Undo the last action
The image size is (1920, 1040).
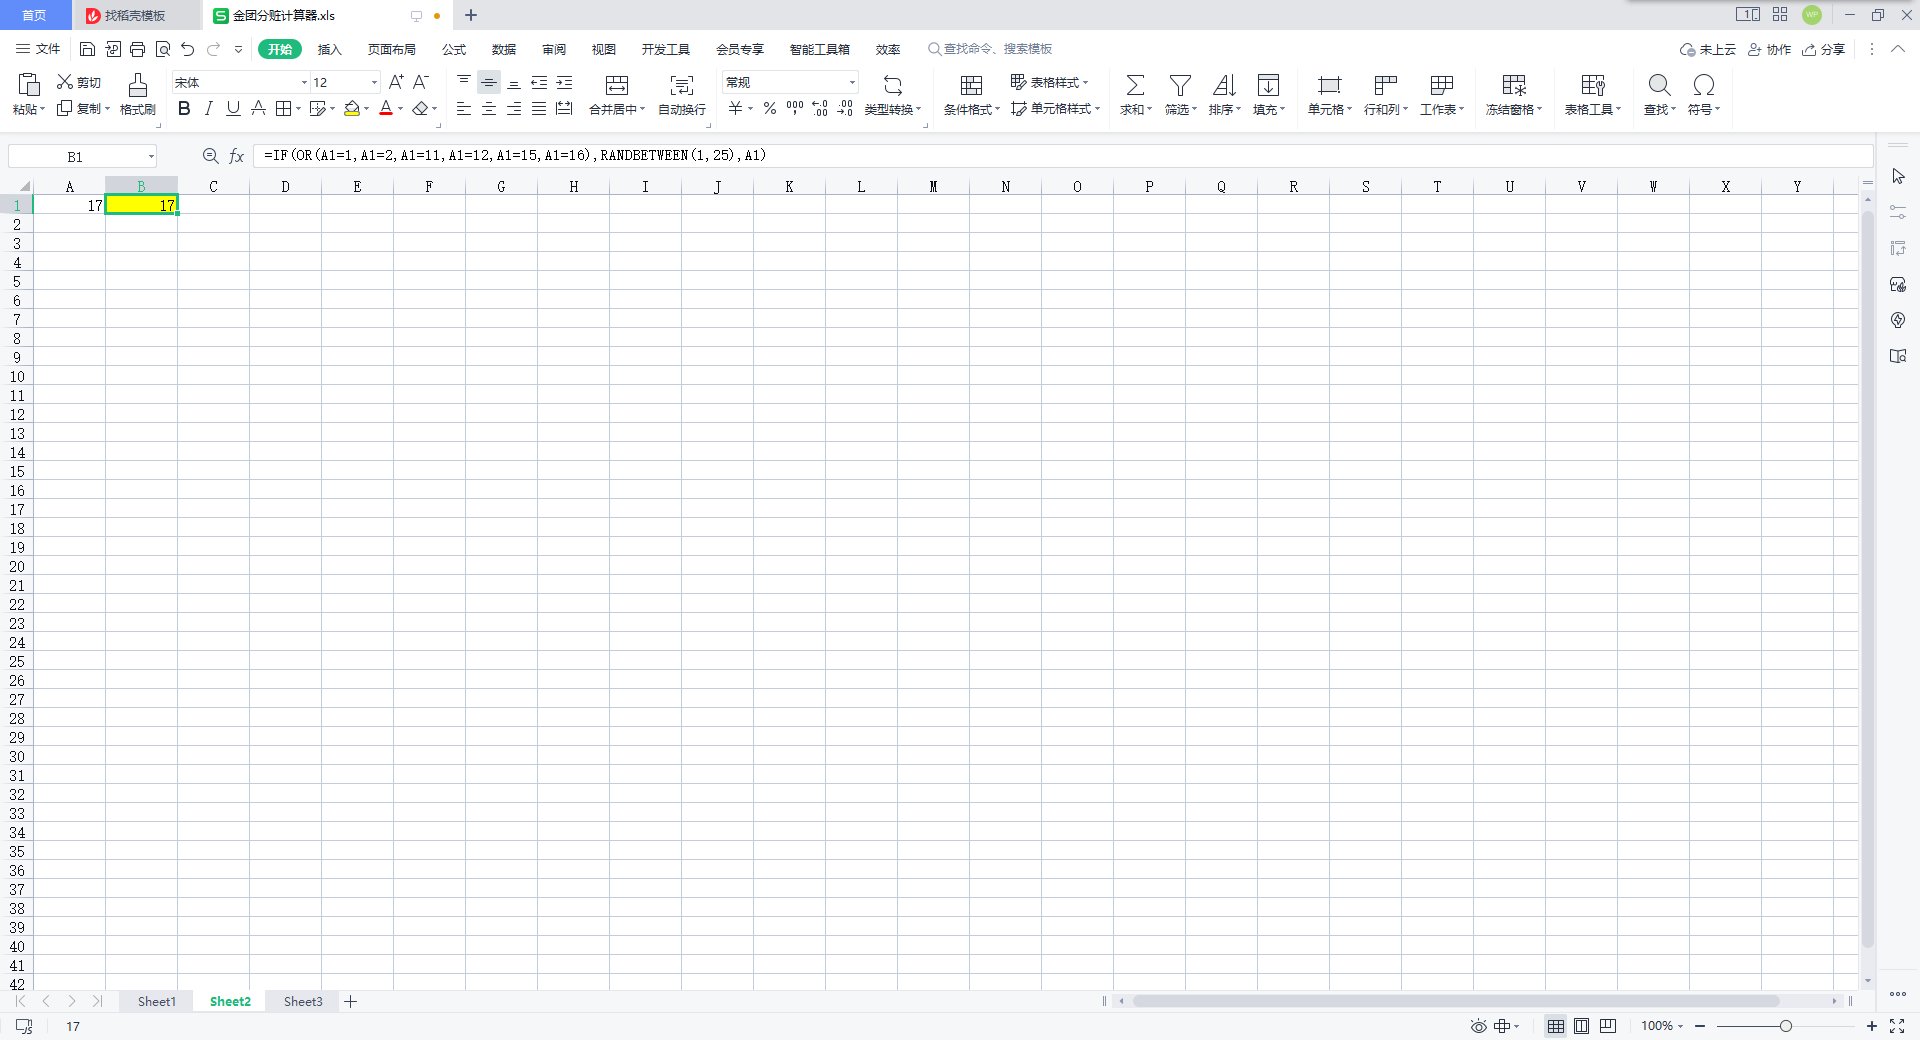(x=188, y=49)
